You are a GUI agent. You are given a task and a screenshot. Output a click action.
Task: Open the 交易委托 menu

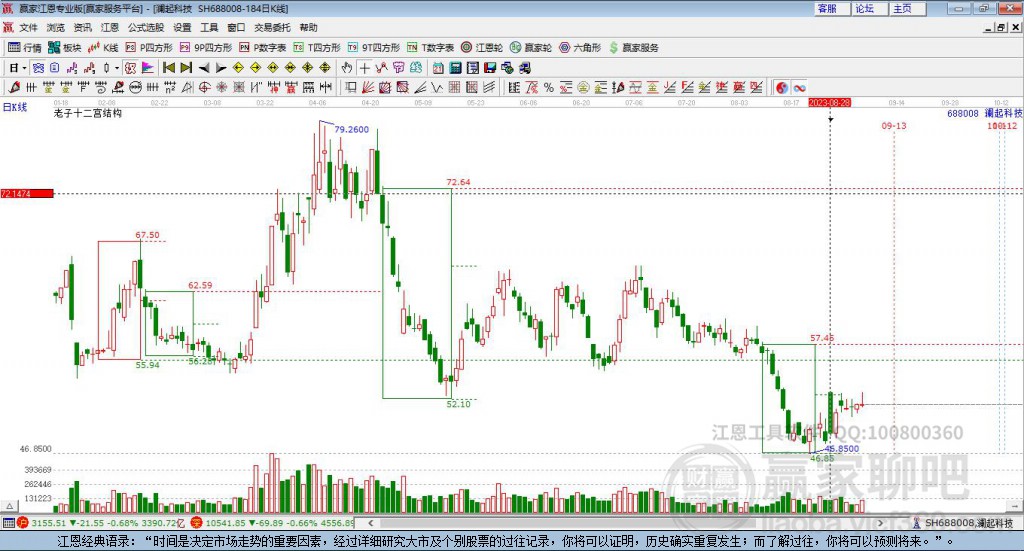272,27
